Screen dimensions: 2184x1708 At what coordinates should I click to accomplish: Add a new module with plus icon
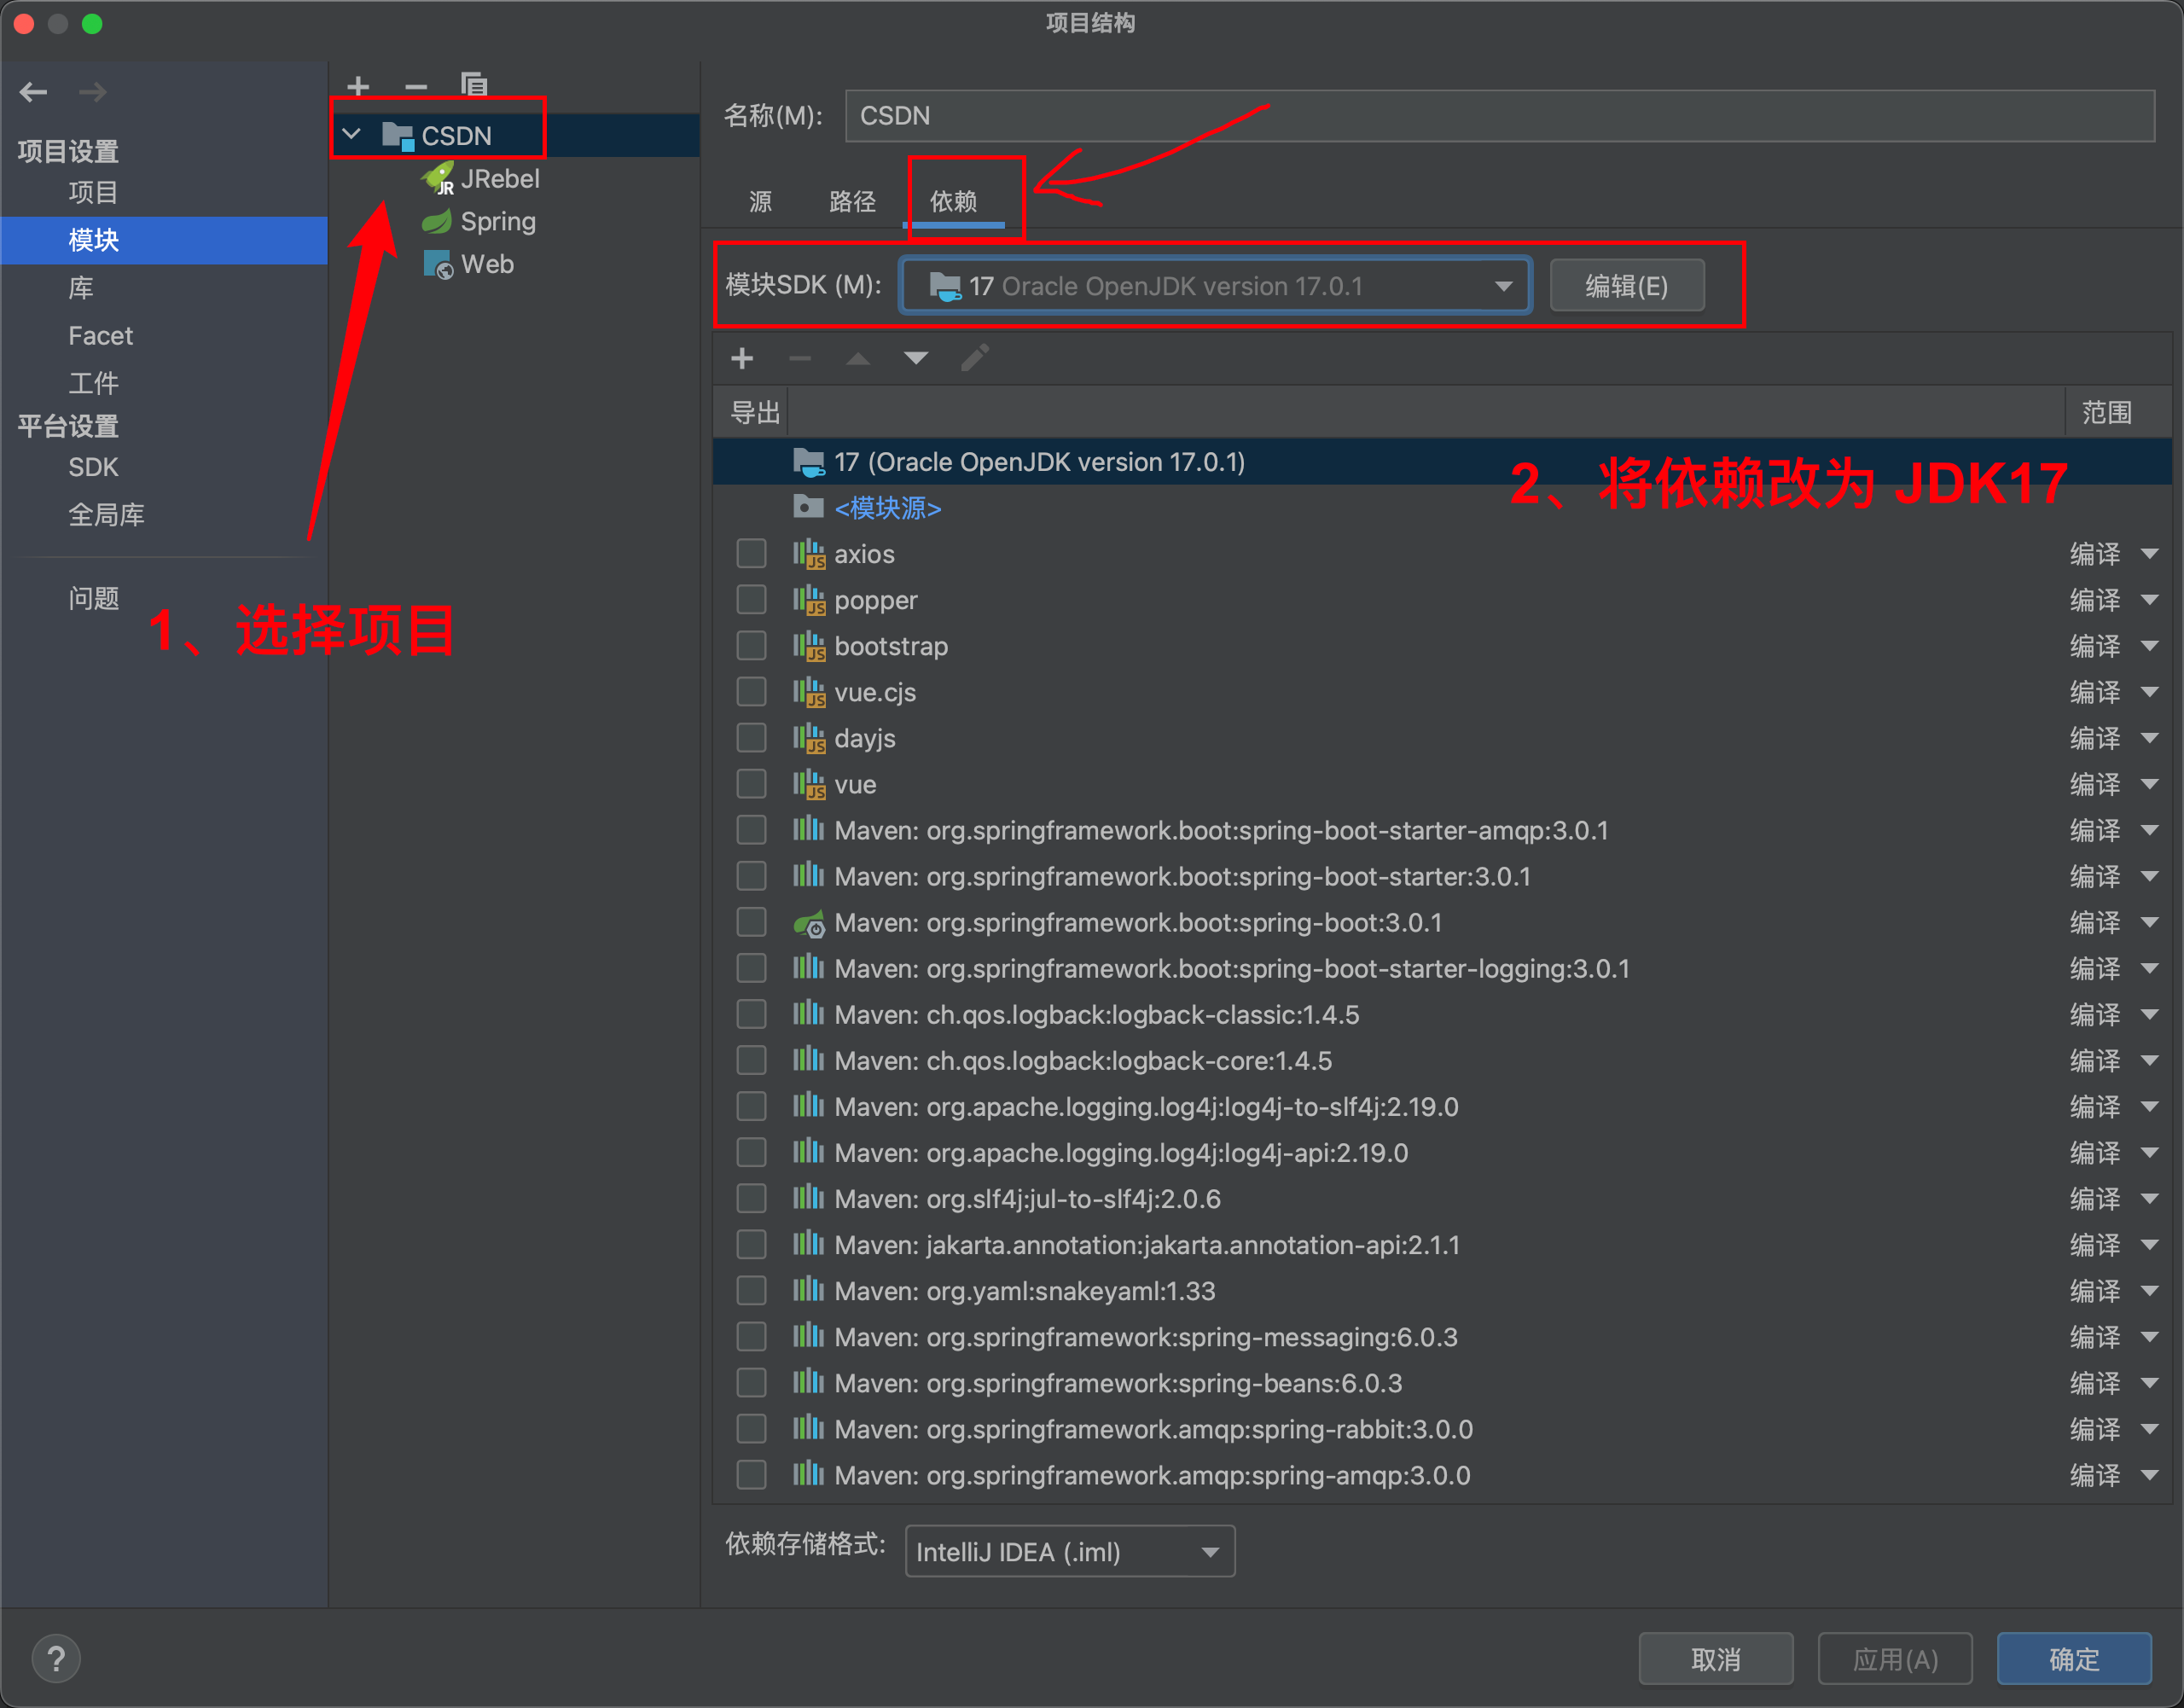click(358, 86)
